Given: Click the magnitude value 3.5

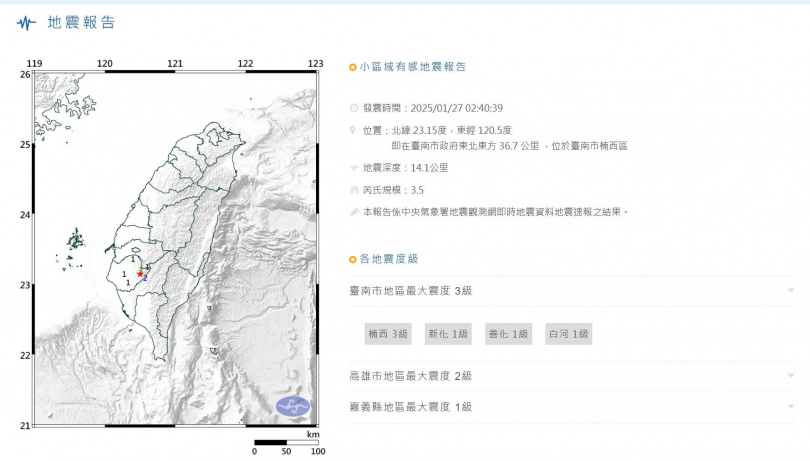Looking at the screenshot, I should [417, 190].
